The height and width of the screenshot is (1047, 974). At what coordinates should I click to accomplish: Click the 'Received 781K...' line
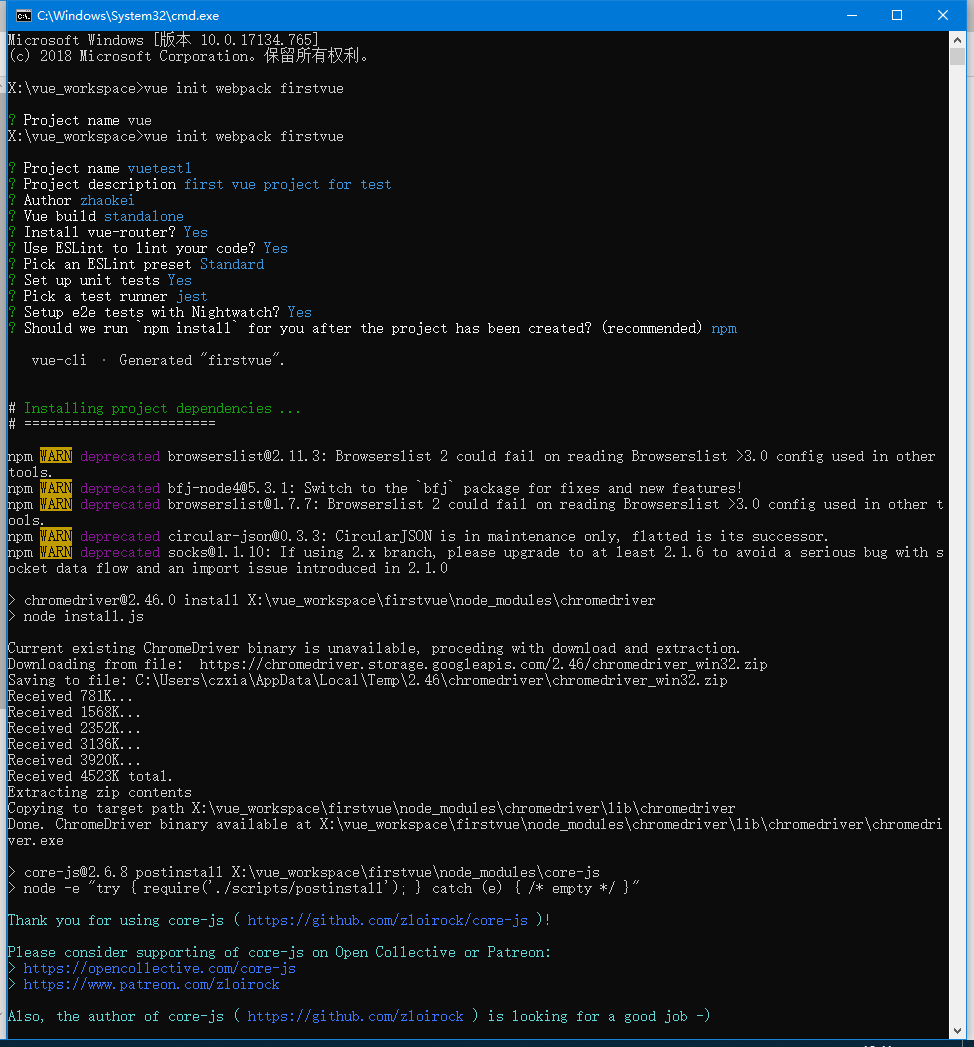(x=70, y=696)
